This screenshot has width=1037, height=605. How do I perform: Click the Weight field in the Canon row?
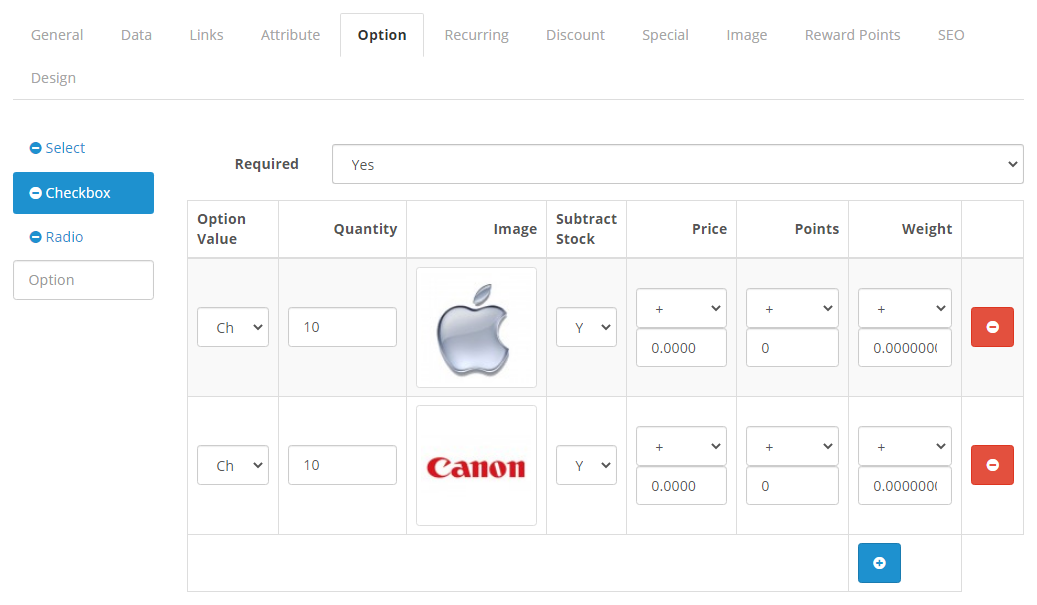coord(905,486)
